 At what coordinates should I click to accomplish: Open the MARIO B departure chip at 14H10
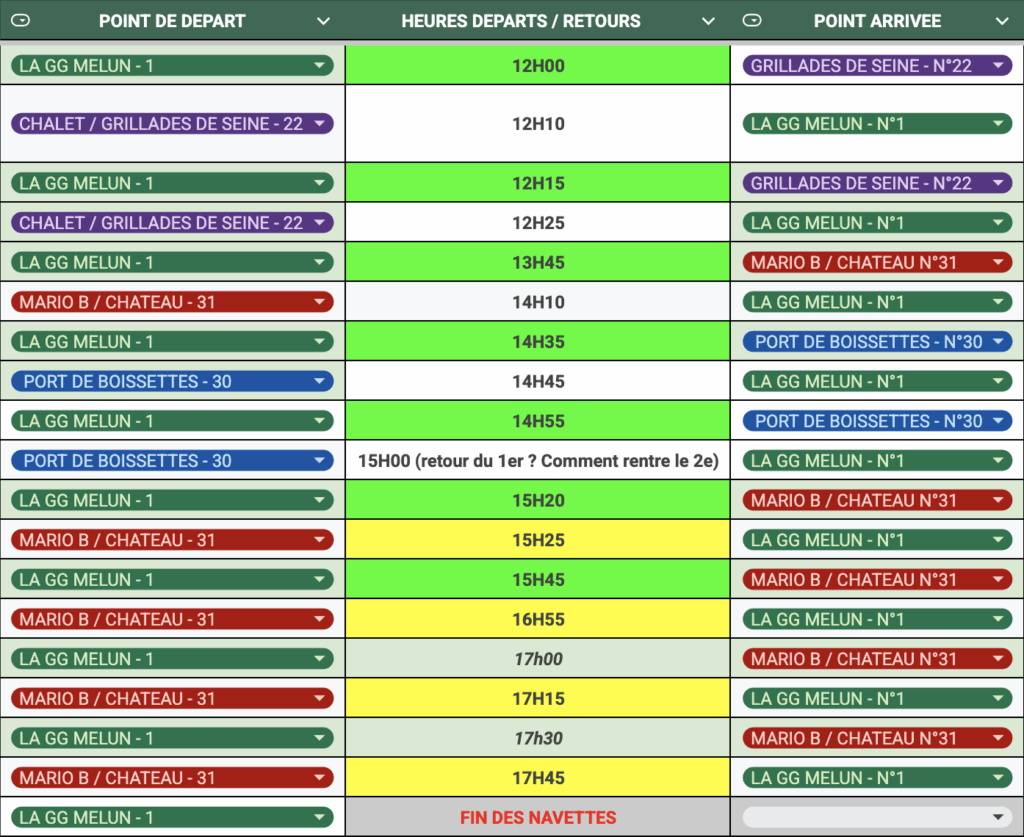172,302
